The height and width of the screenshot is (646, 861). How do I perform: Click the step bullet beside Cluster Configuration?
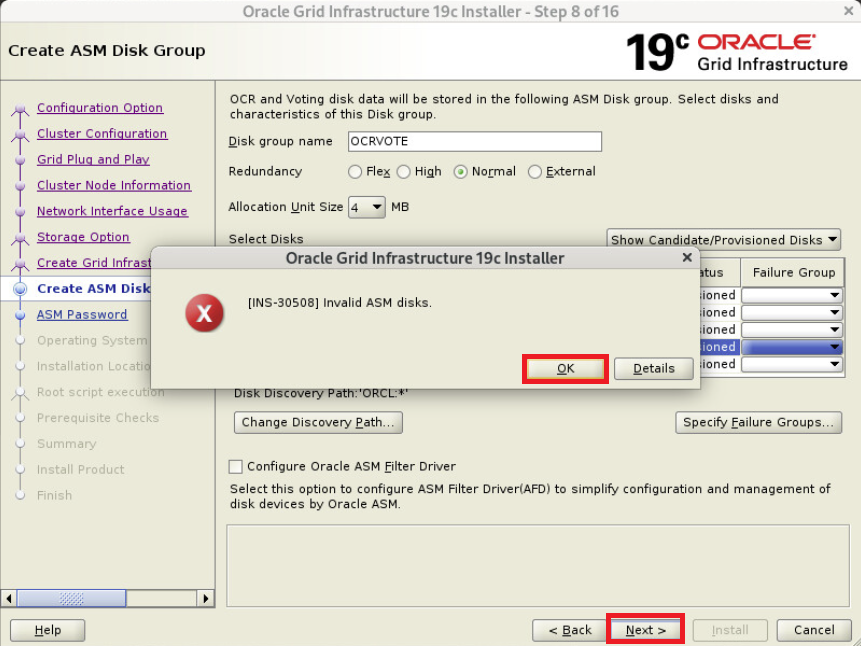click(20, 134)
